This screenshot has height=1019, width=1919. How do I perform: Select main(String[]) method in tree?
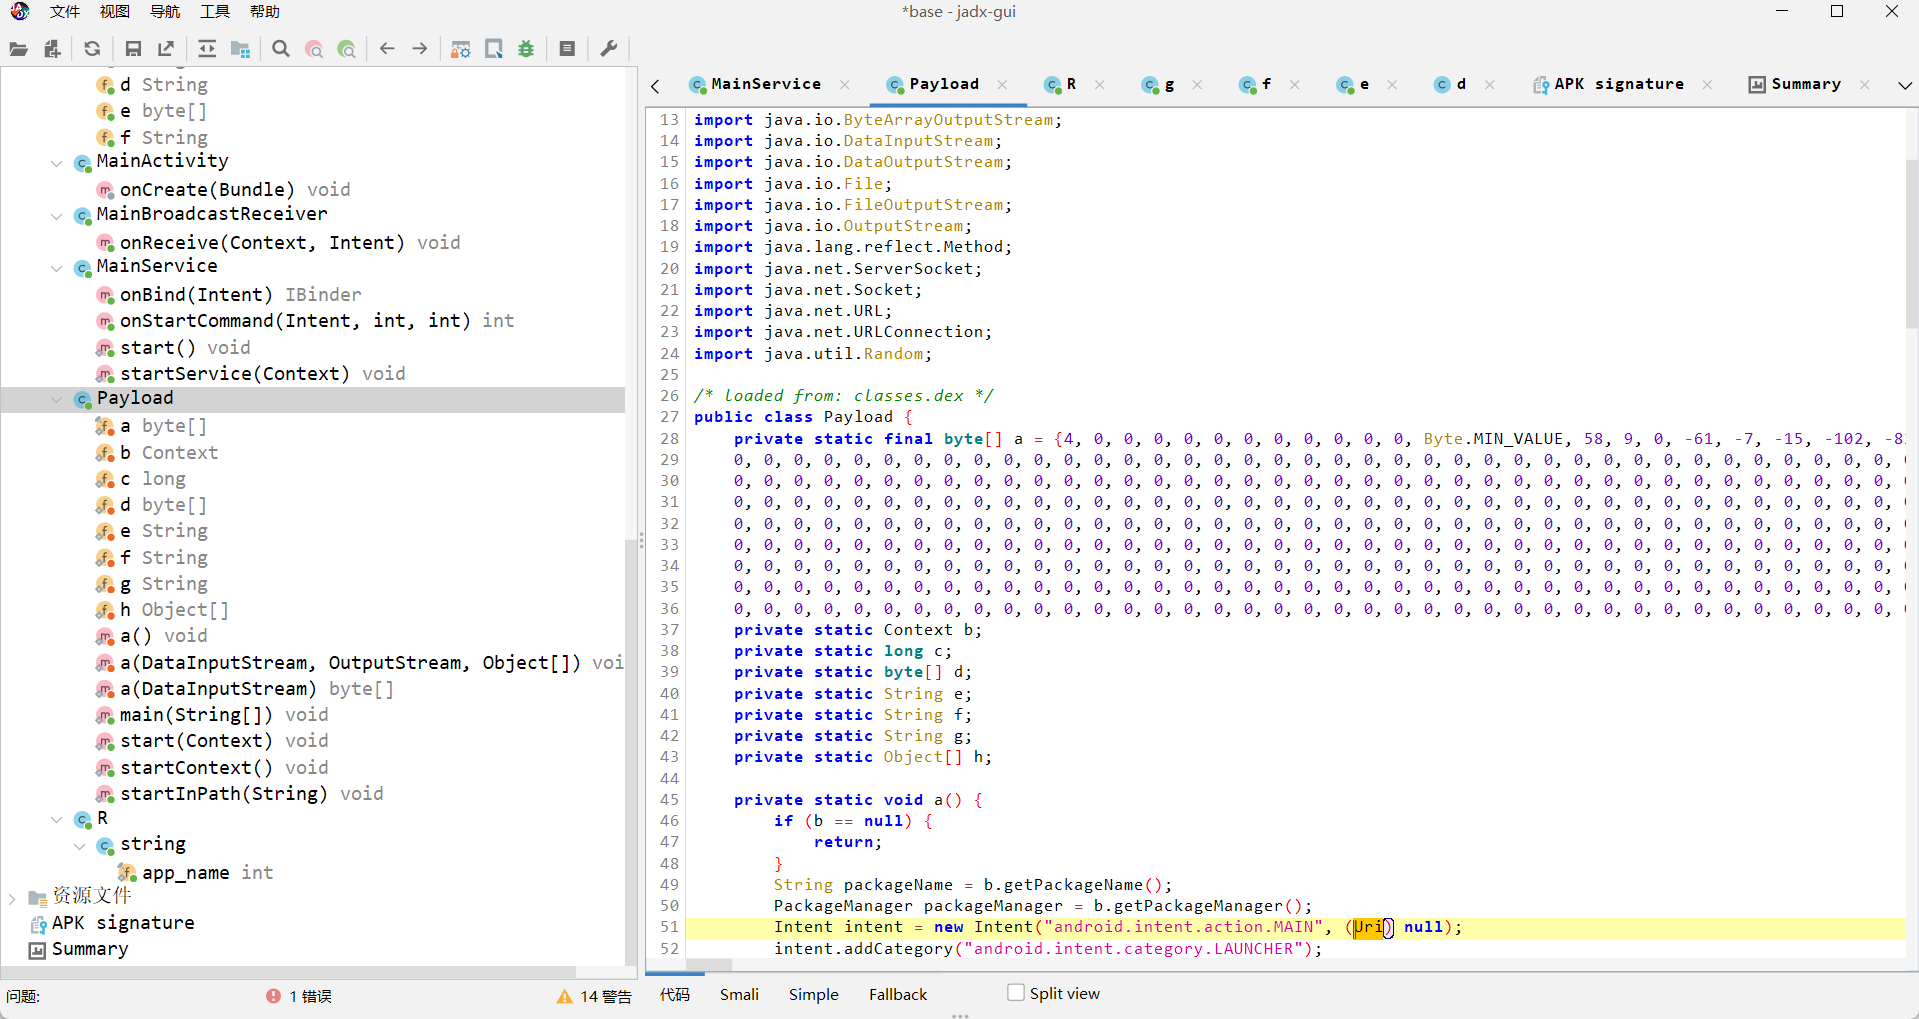point(211,714)
